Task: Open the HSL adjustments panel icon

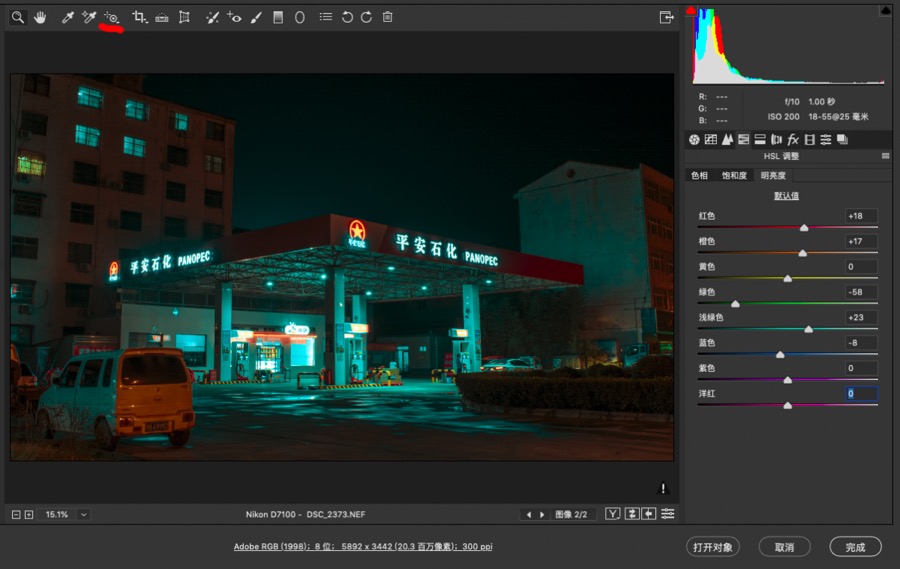Action: (743, 139)
